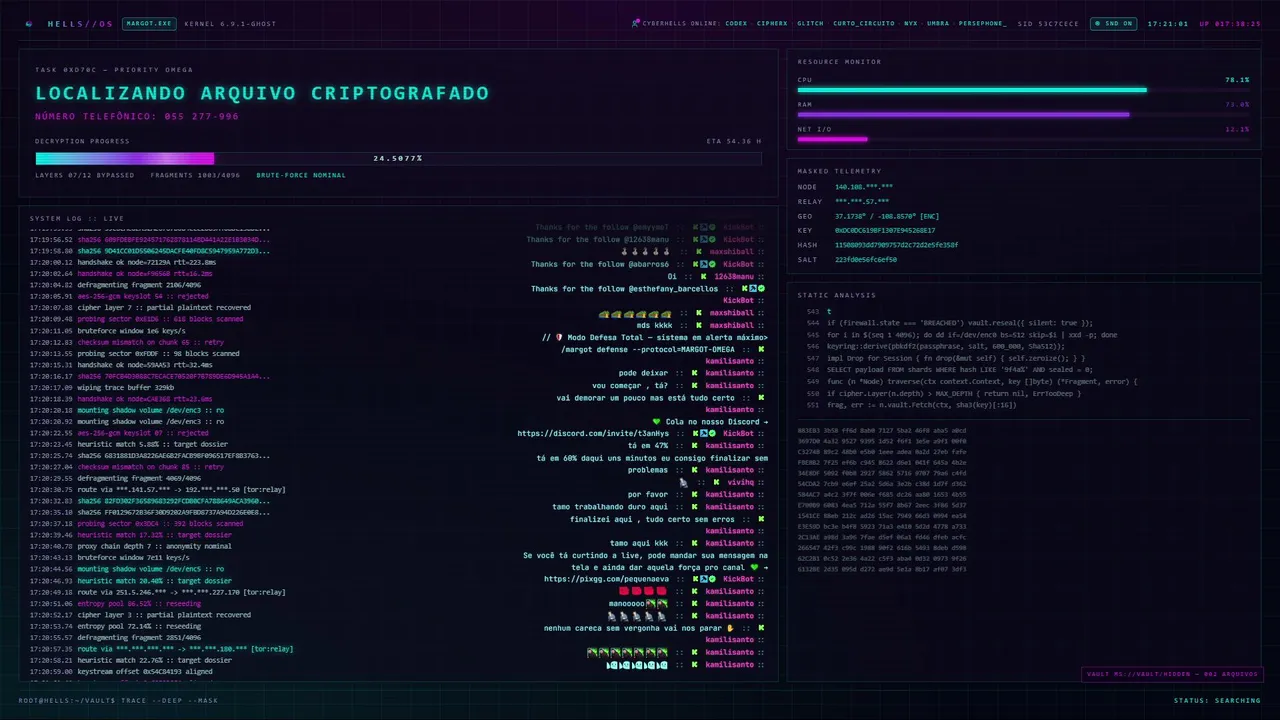The image size is (1280, 720).
Task: Click the CPU usage bar
Action: tap(1023, 90)
